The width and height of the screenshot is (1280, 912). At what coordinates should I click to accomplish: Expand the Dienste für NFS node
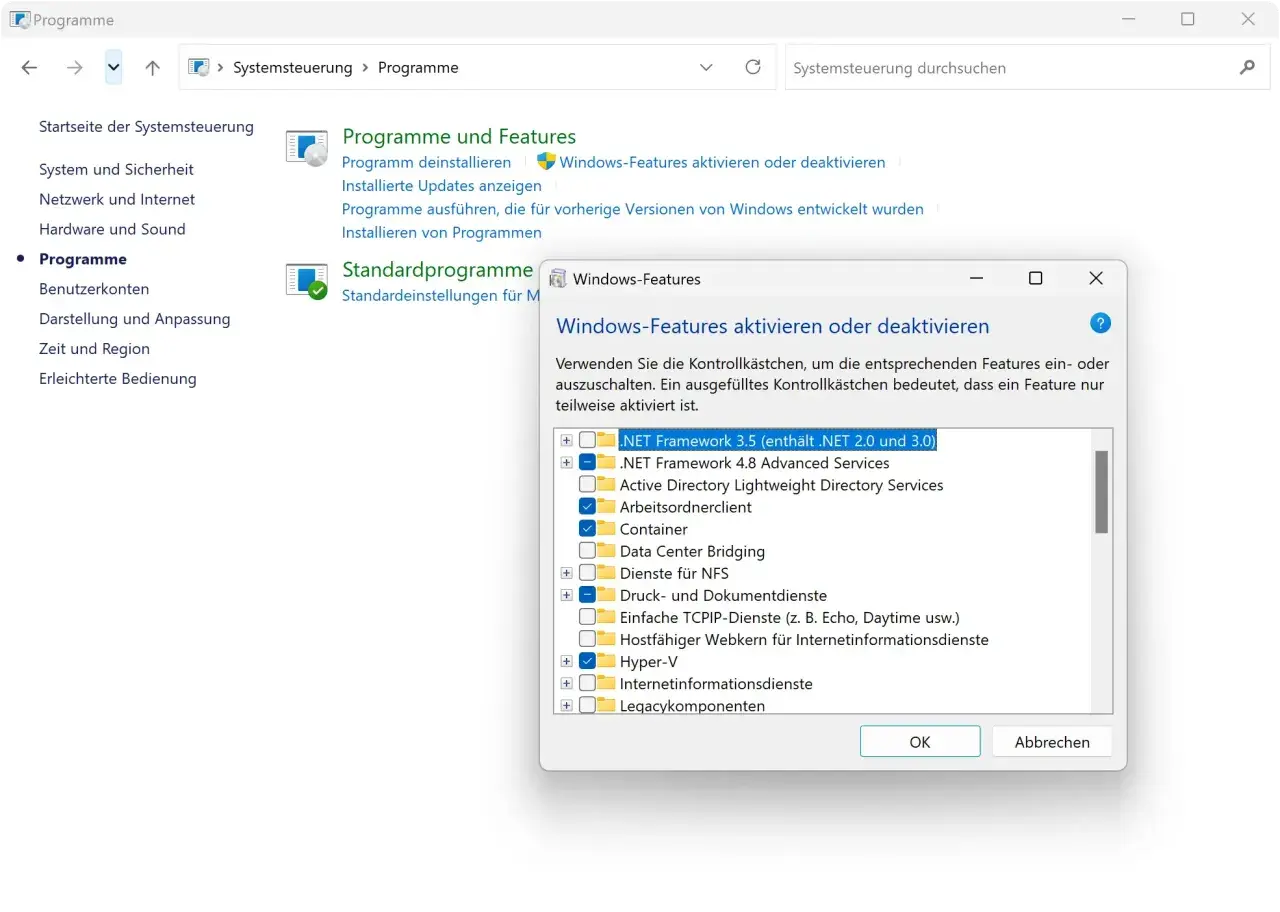coord(567,573)
